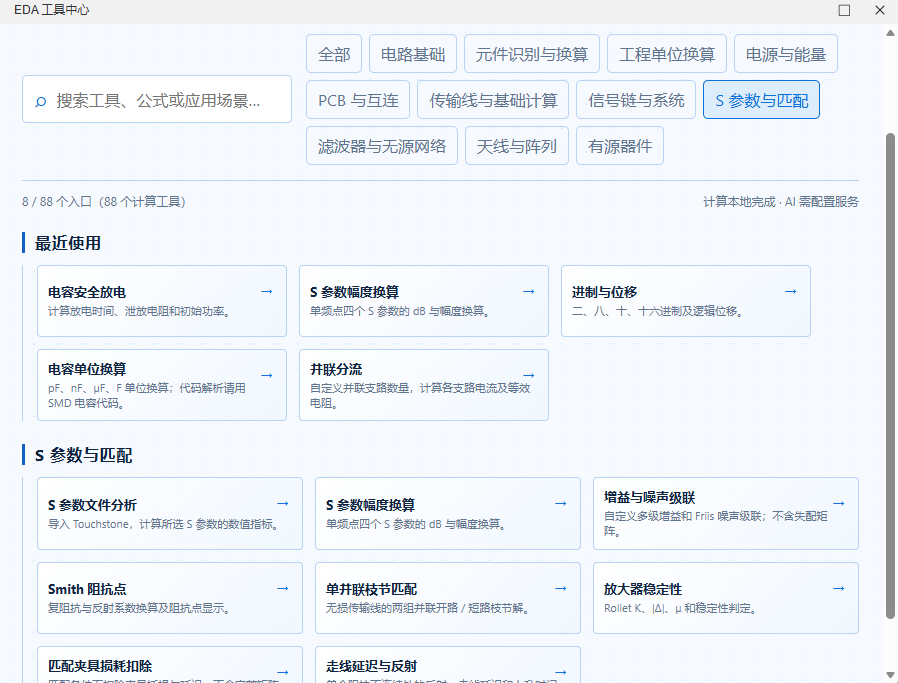Open Smith 阻抗点 tool title

tap(87, 589)
